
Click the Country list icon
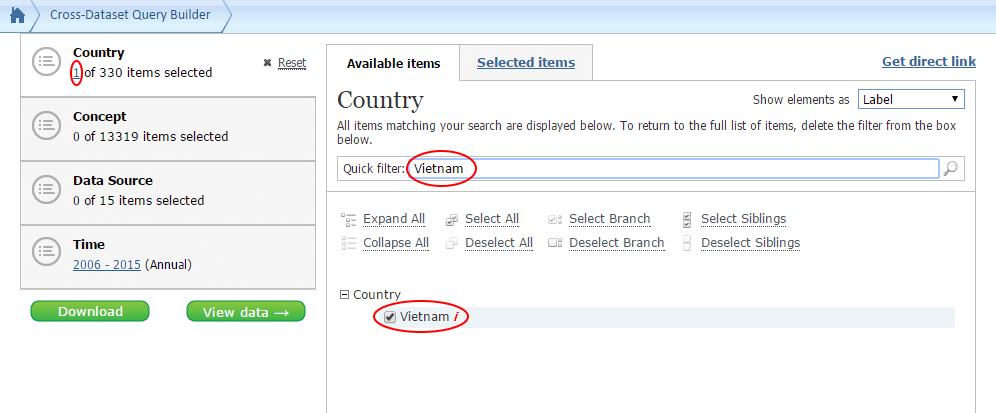click(x=46, y=62)
